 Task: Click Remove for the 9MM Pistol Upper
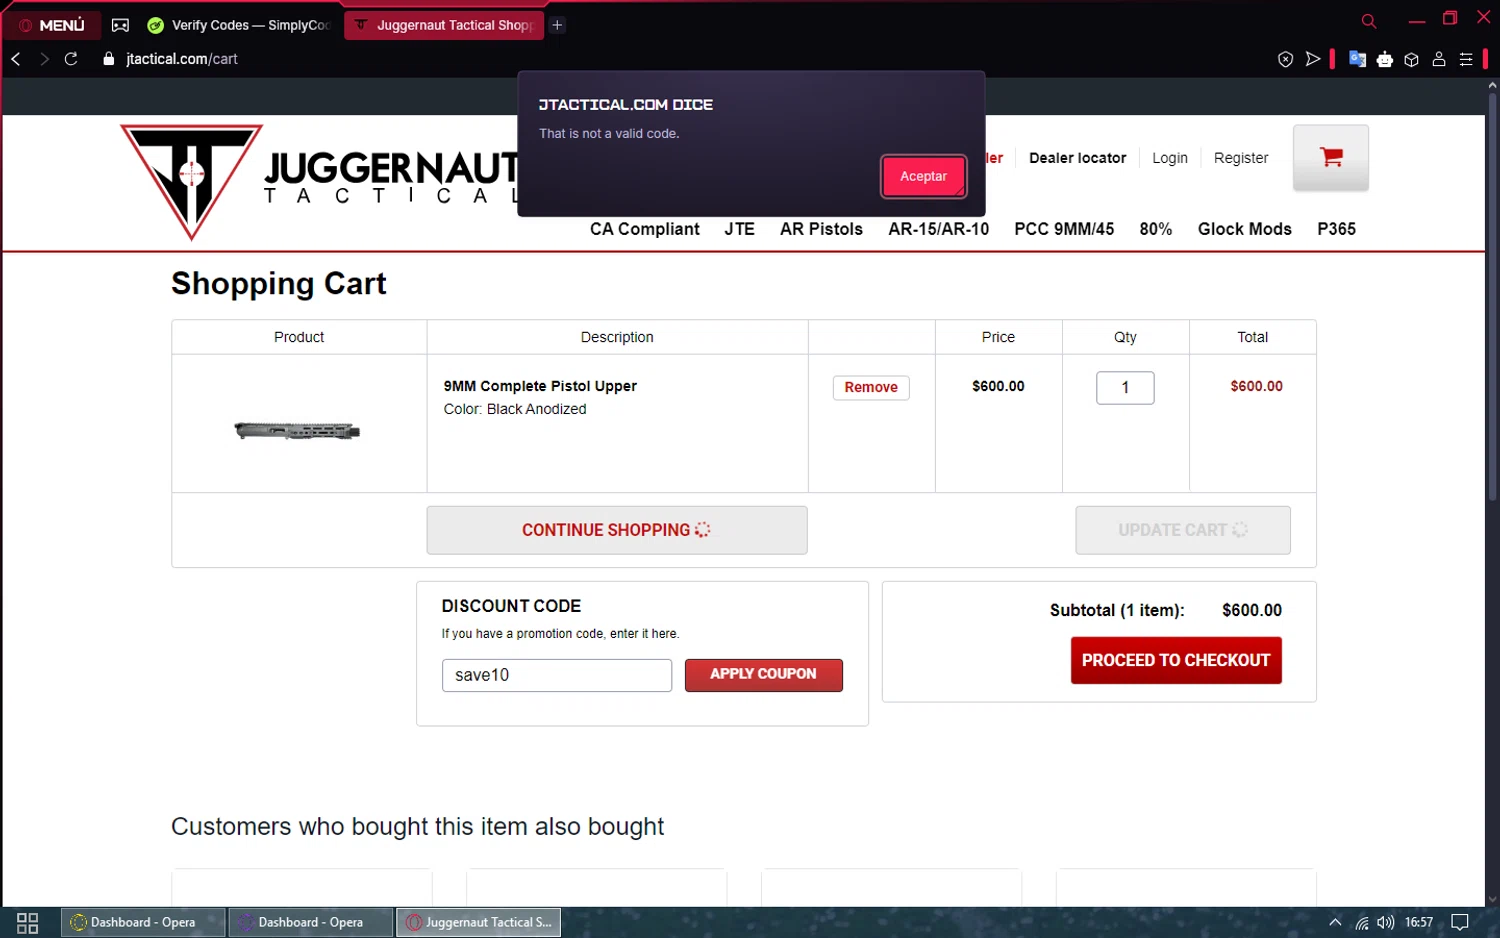pos(871,387)
